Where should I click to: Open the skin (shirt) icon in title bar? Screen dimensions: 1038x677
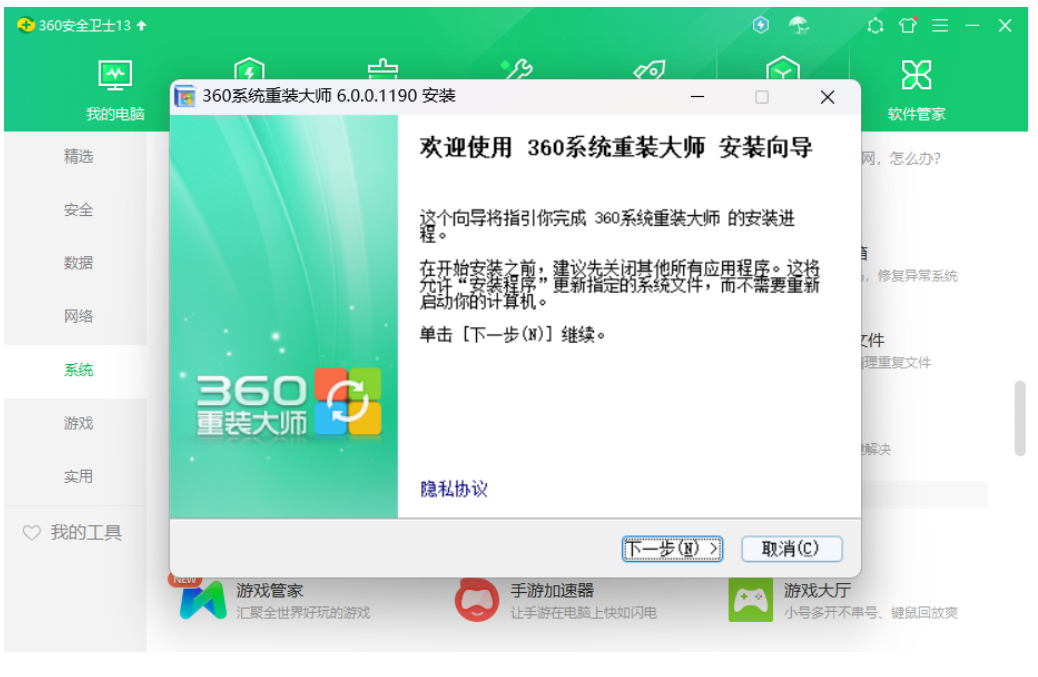(908, 25)
